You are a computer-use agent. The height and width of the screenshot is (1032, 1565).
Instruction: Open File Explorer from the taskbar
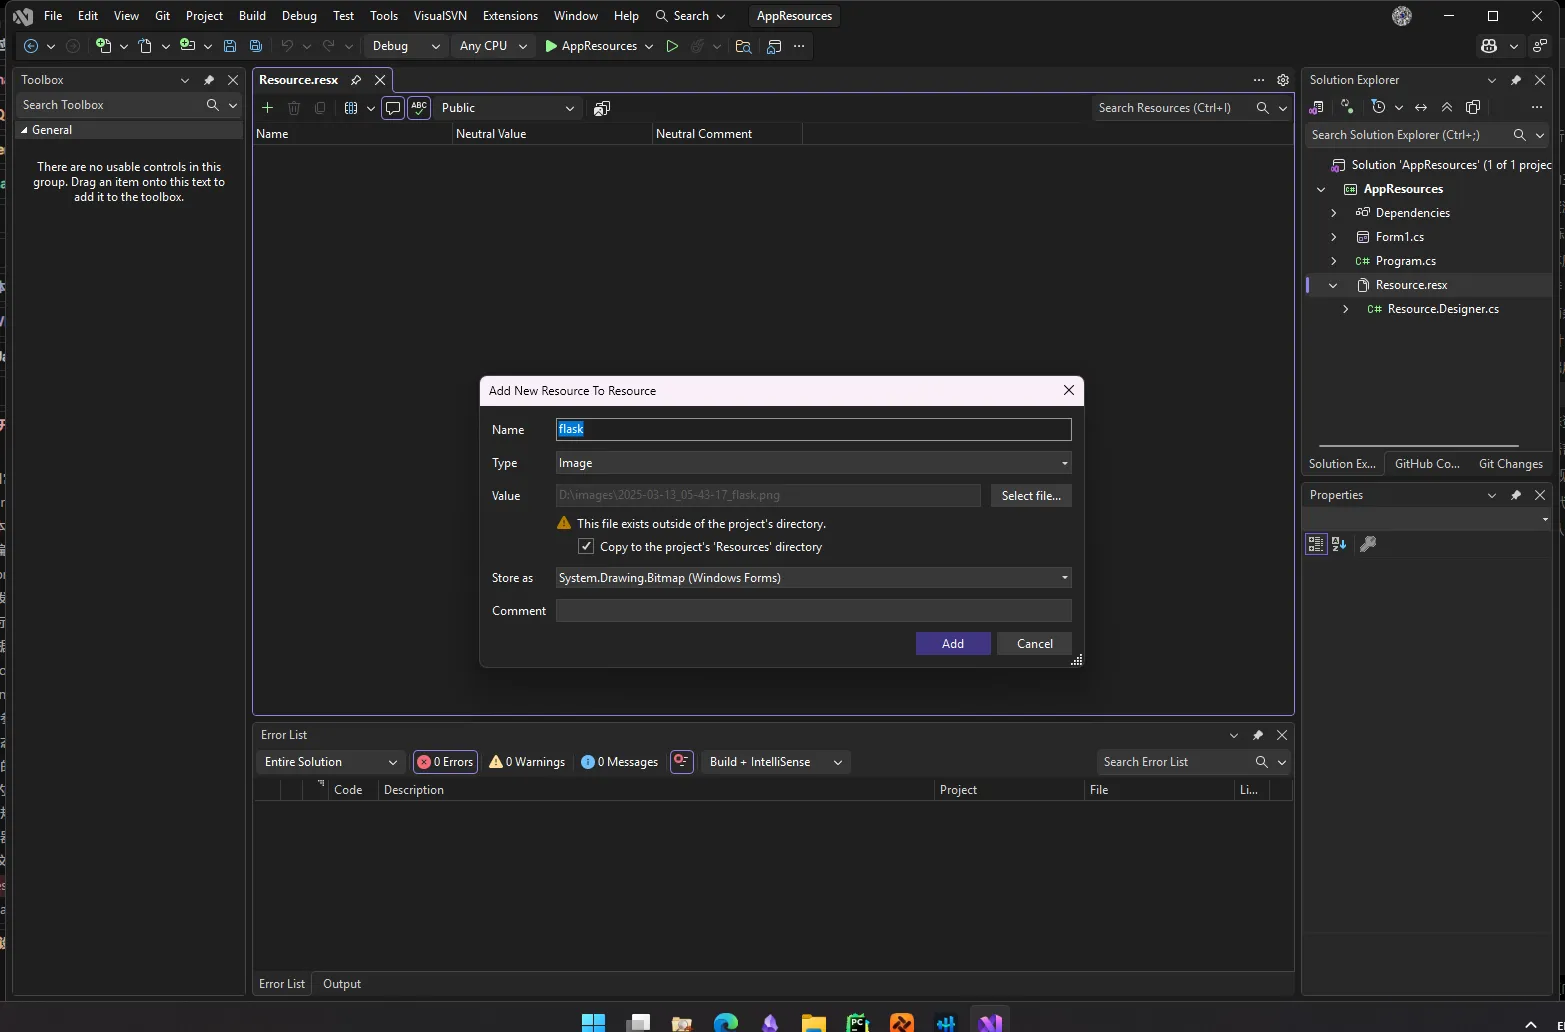coord(813,1023)
